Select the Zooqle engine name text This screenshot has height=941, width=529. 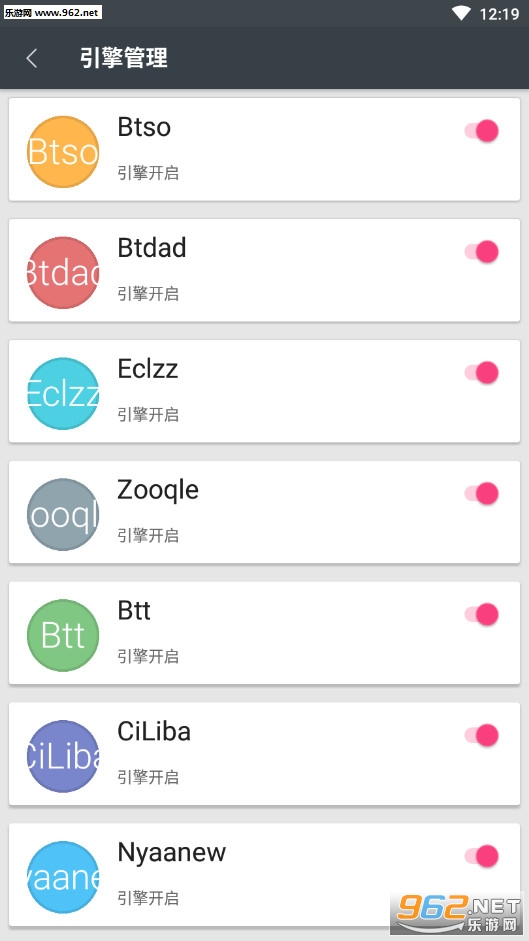(x=158, y=491)
